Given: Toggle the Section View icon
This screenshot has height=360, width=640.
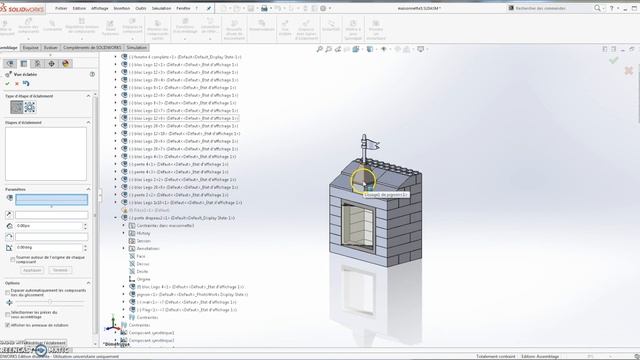Looking at the screenshot, I should click(347, 49).
